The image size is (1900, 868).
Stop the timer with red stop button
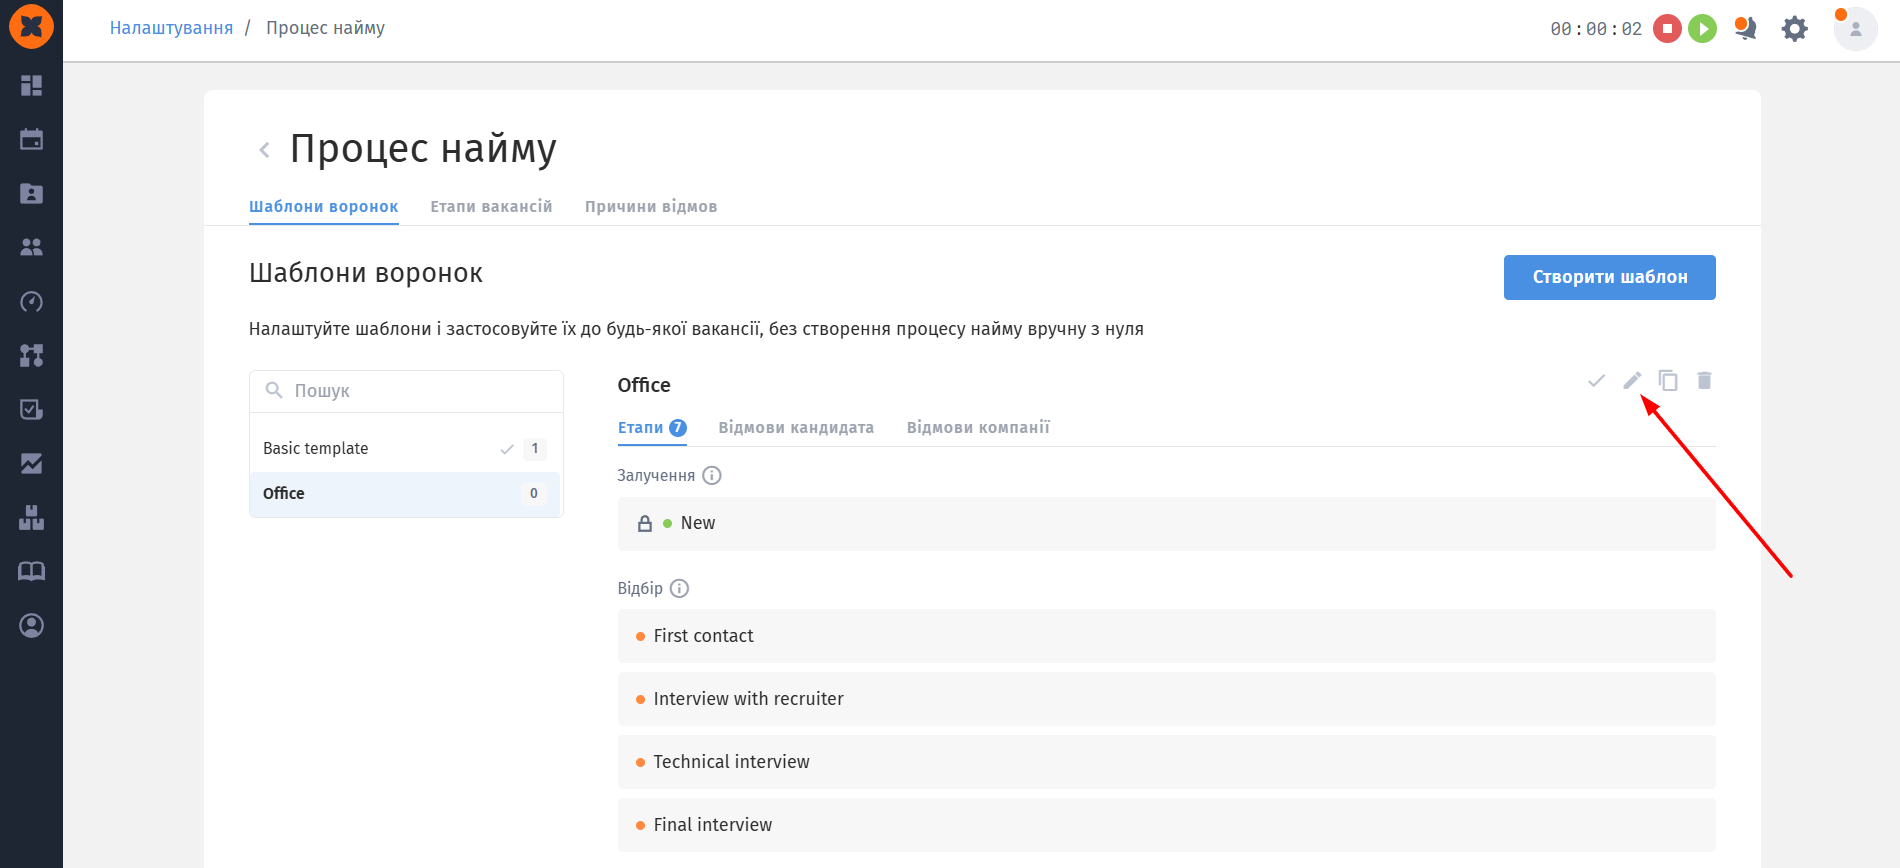tap(1667, 28)
